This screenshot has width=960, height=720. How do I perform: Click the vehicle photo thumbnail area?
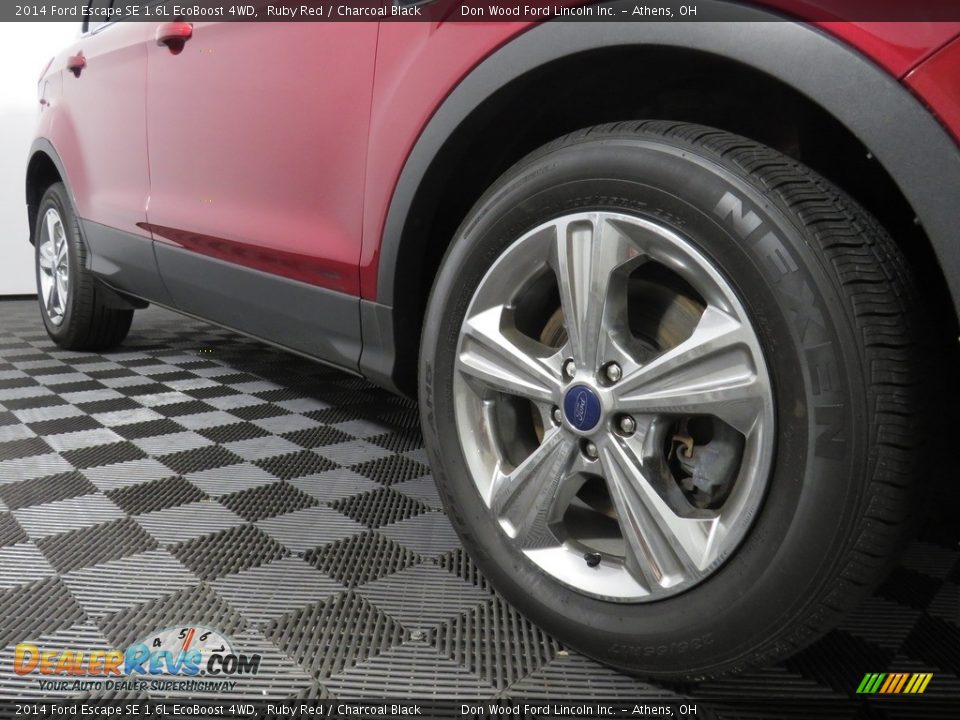click(x=480, y=360)
